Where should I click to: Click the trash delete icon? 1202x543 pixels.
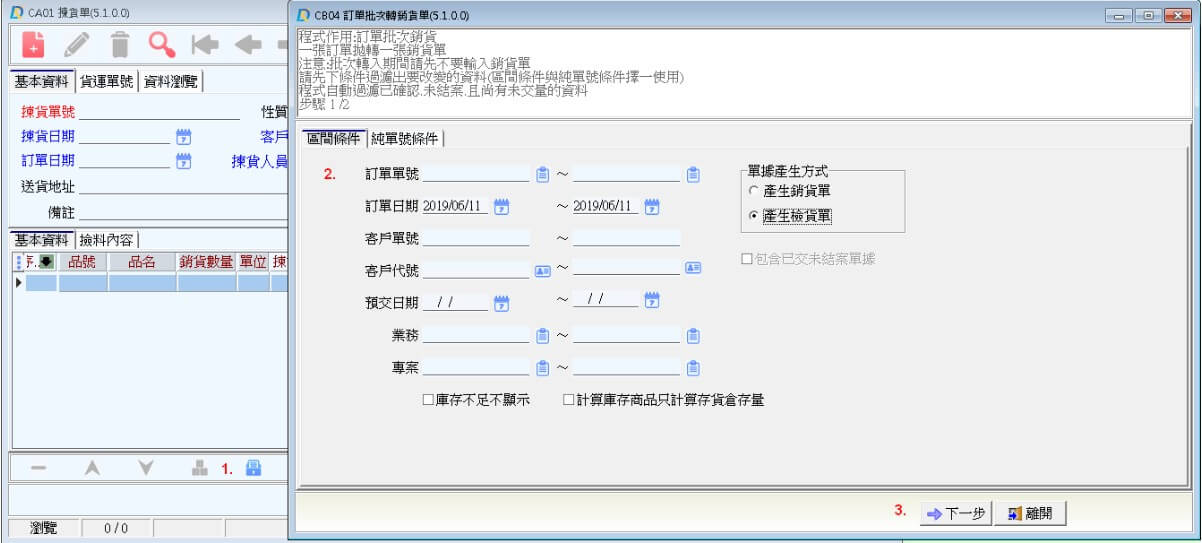(120, 44)
